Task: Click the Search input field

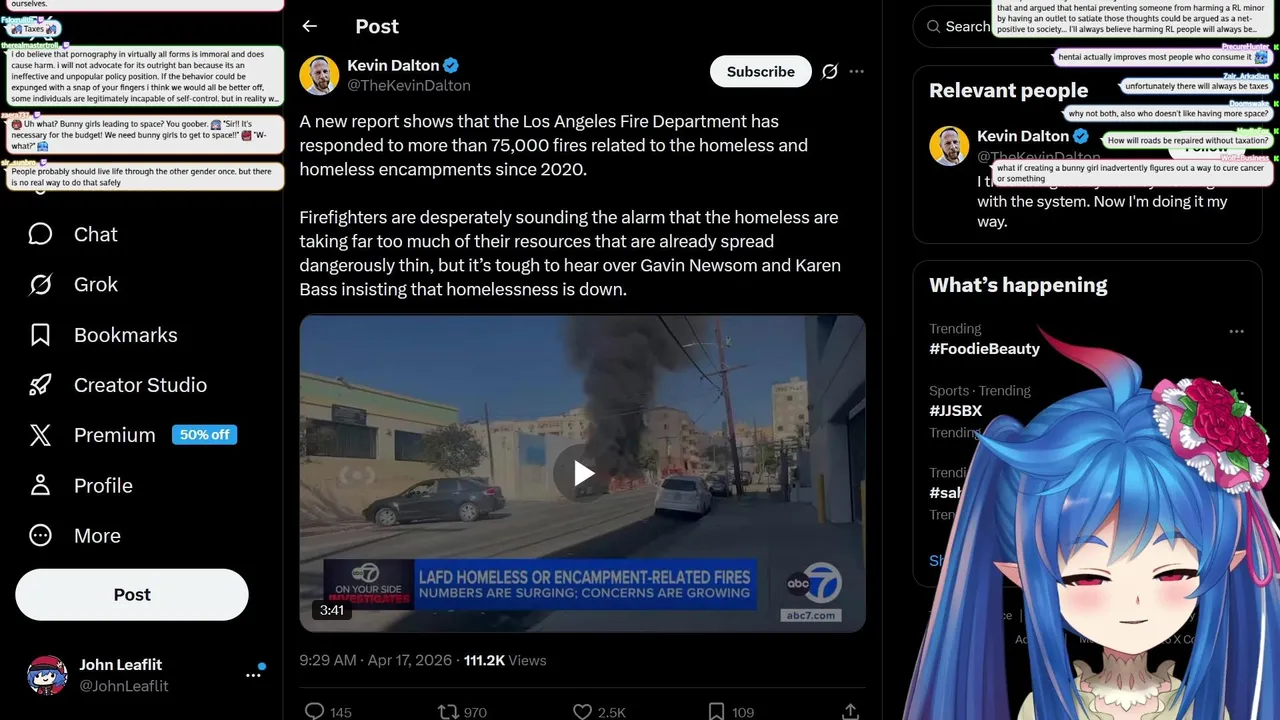Action: [x=955, y=27]
